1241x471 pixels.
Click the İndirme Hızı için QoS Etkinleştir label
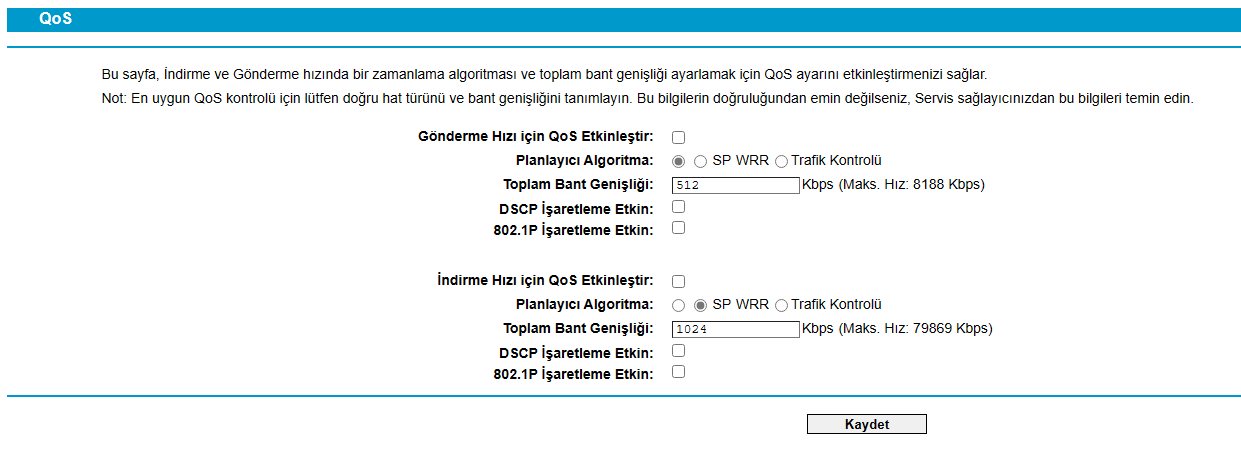(545, 281)
